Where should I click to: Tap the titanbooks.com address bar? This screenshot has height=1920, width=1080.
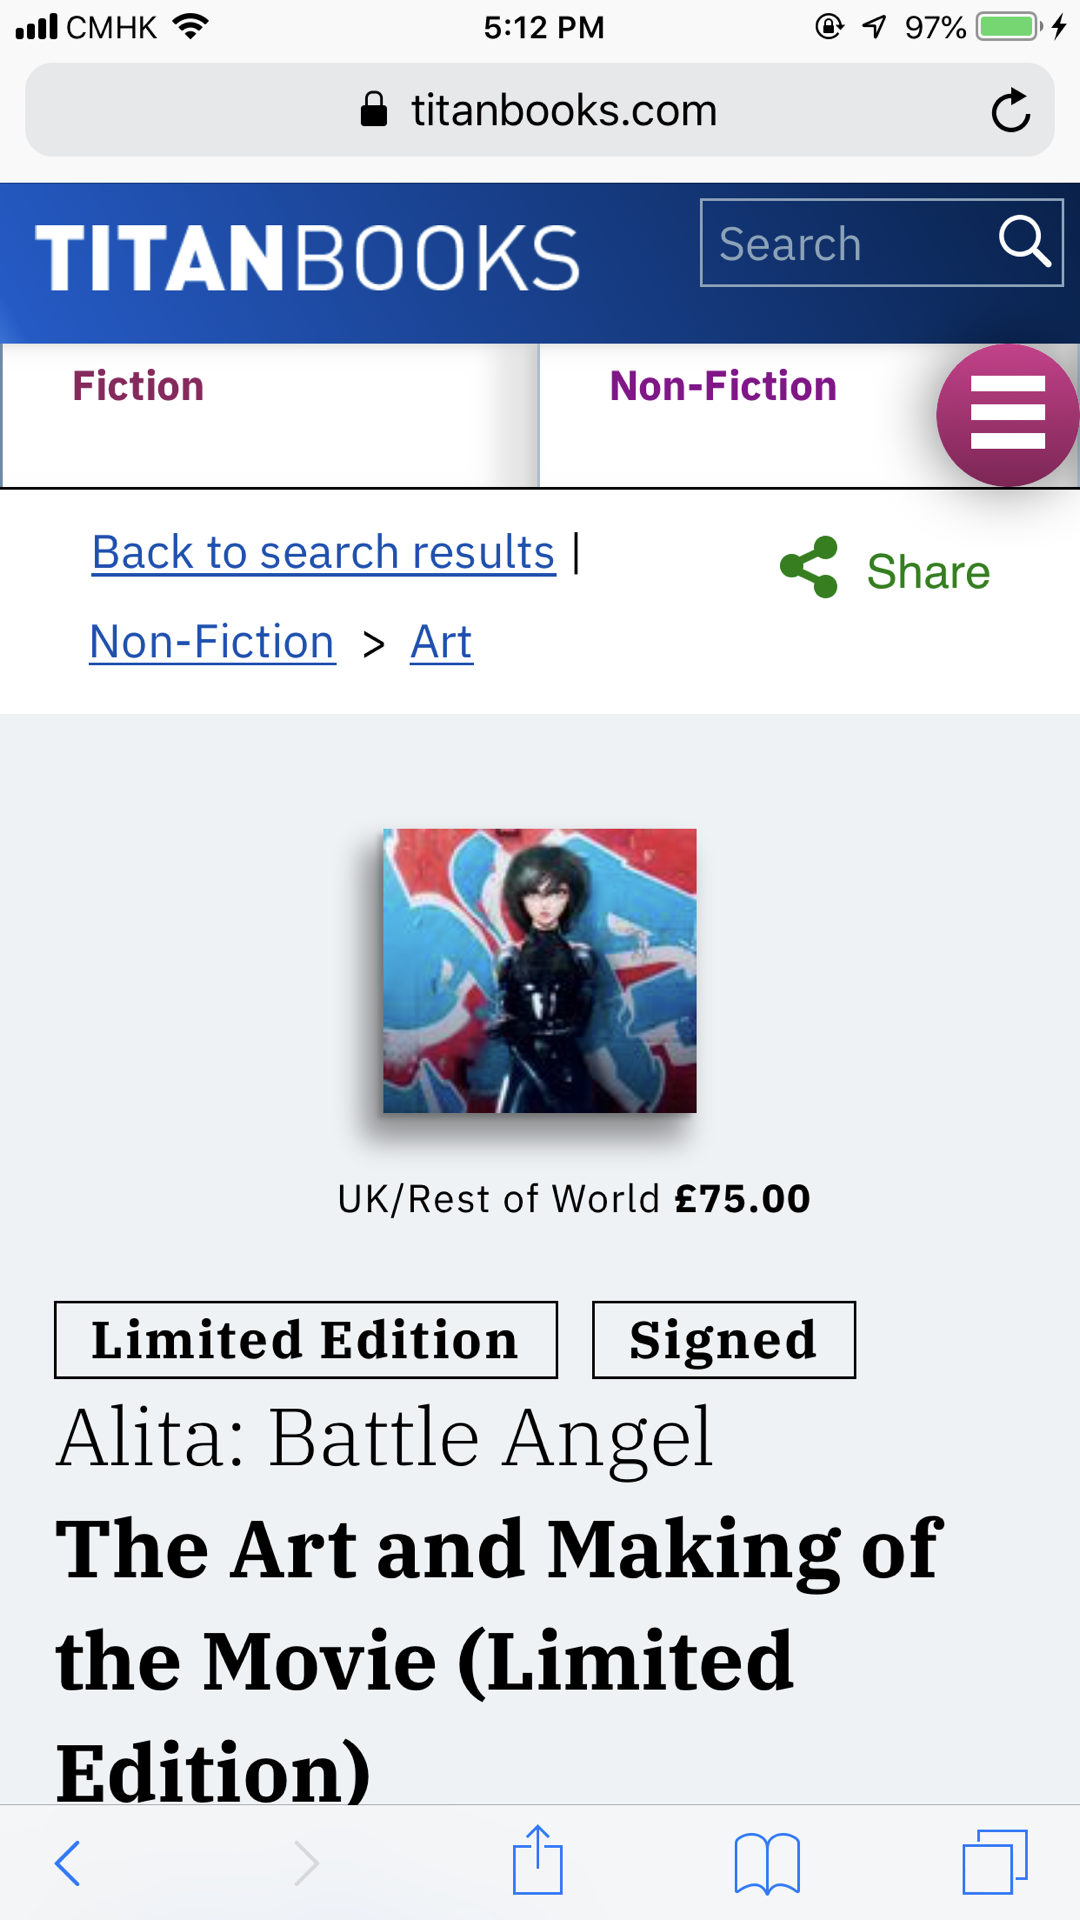click(x=540, y=110)
